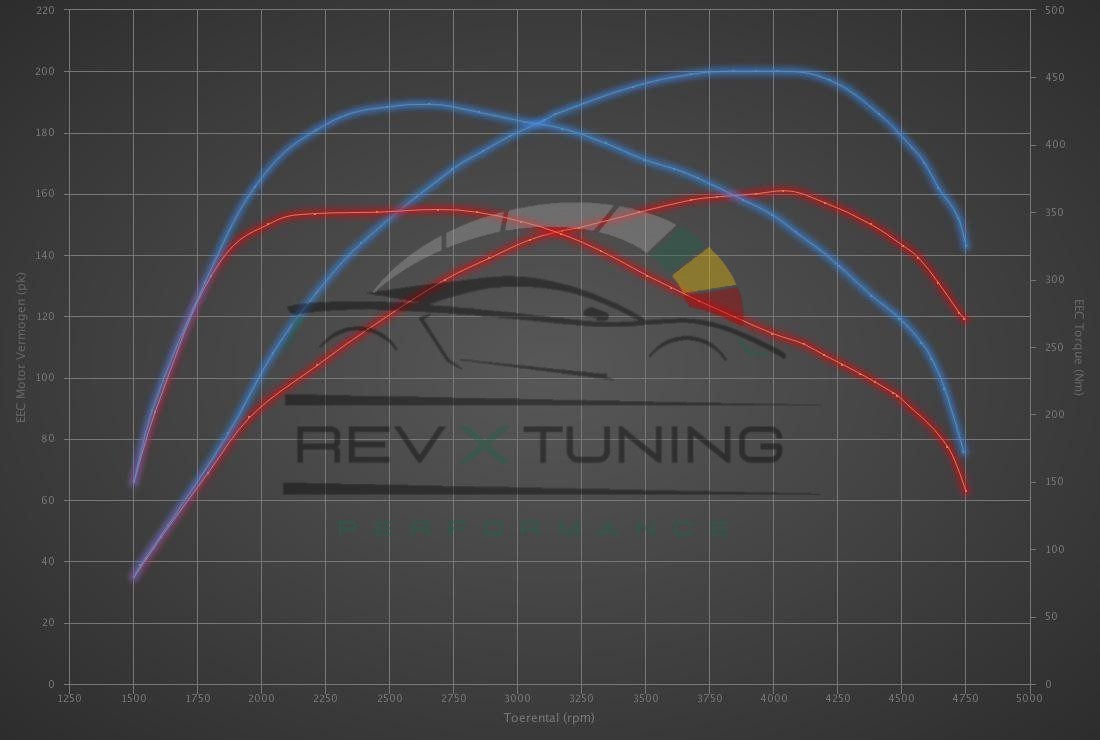The image size is (1100, 740).
Task: Click the REV text in the watermark
Action: pyautogui.click(x=365, y=443)
